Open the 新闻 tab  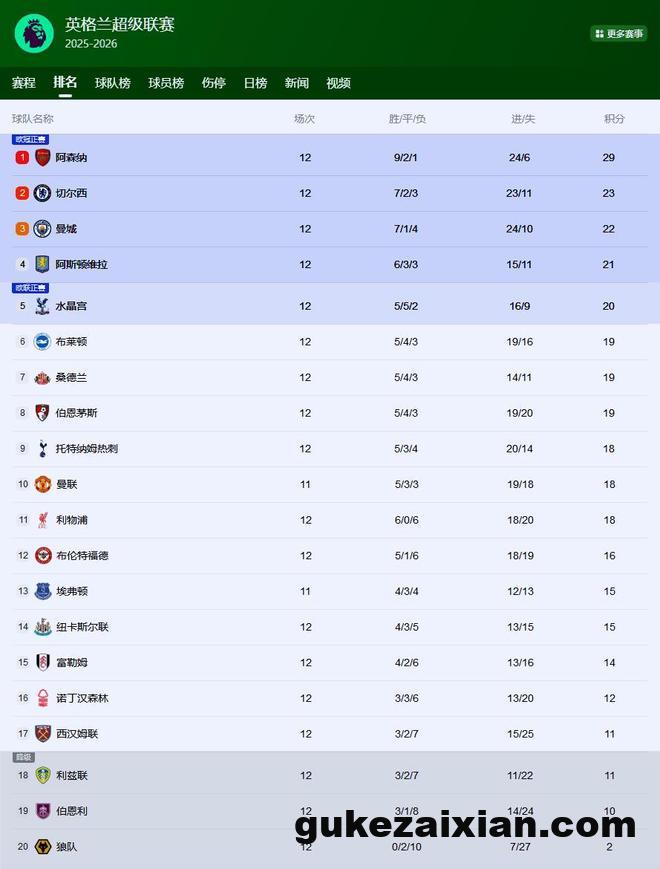pos(296,83)
